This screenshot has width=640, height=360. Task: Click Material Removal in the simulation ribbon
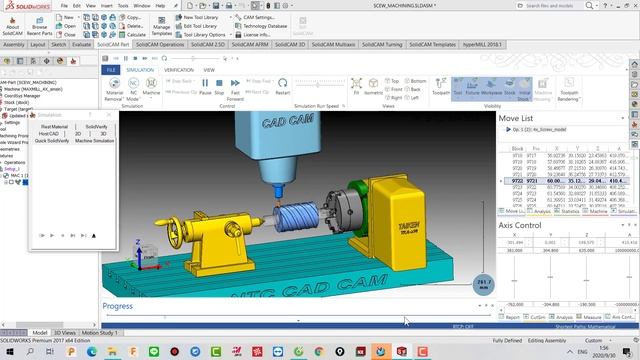click(114, 89)
